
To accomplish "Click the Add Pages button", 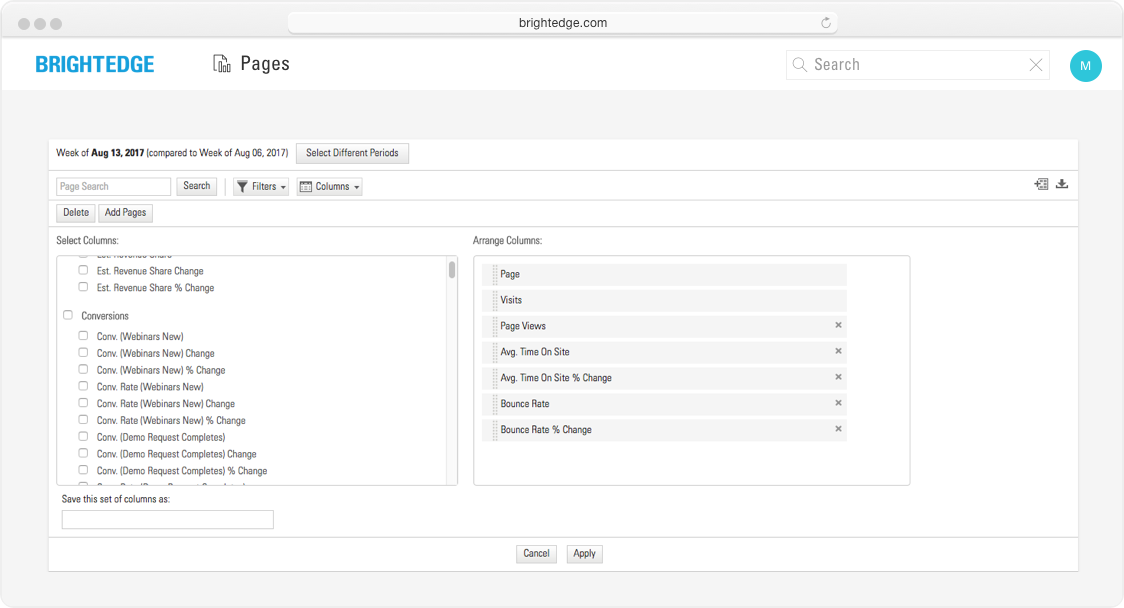I will (x=125, y=213).
